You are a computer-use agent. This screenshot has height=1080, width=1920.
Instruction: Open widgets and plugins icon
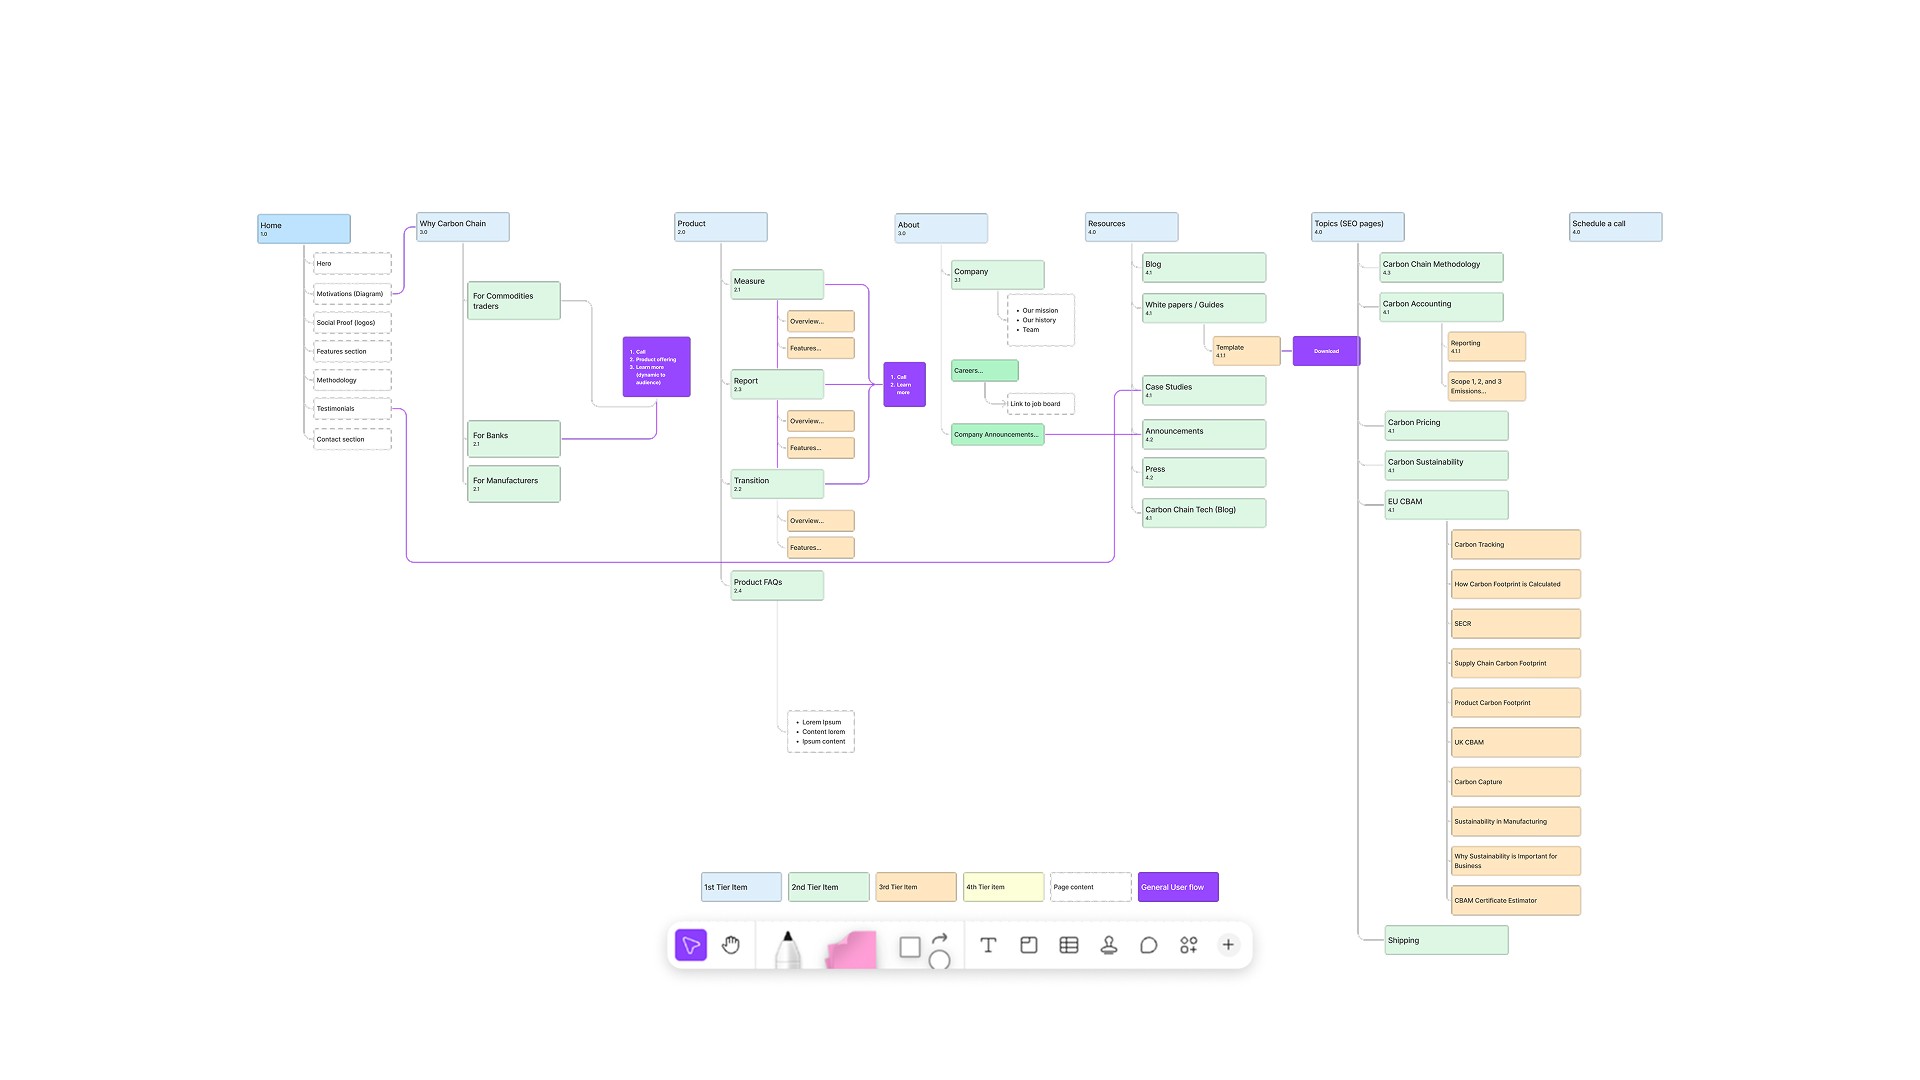1188,945
